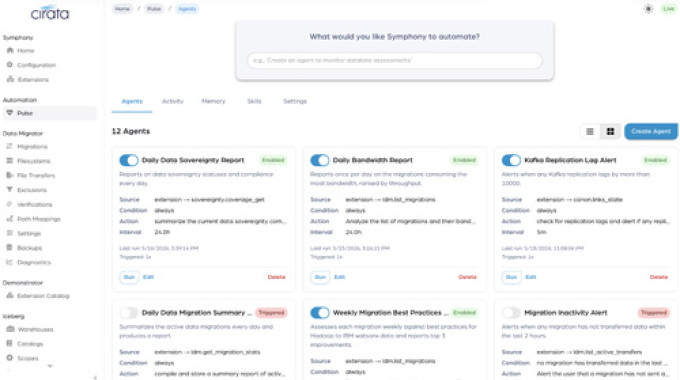Click the Home icon in sidebar
Image resolution: width=680 pixels, height=380 pixels.
pyautogui.click(x=10, y=50)
